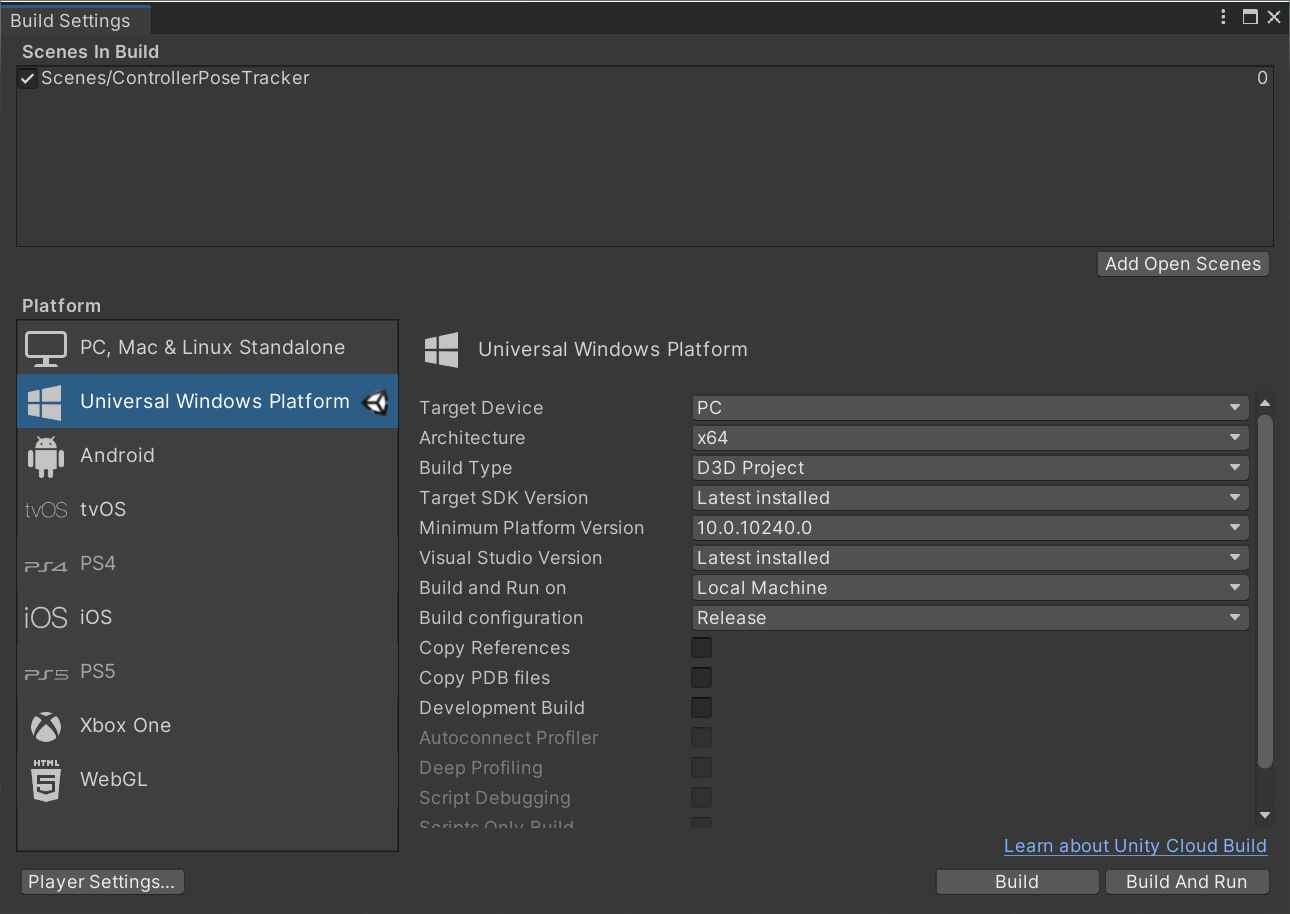
Task: Enable Development Build checkbox
Action: 702,708
